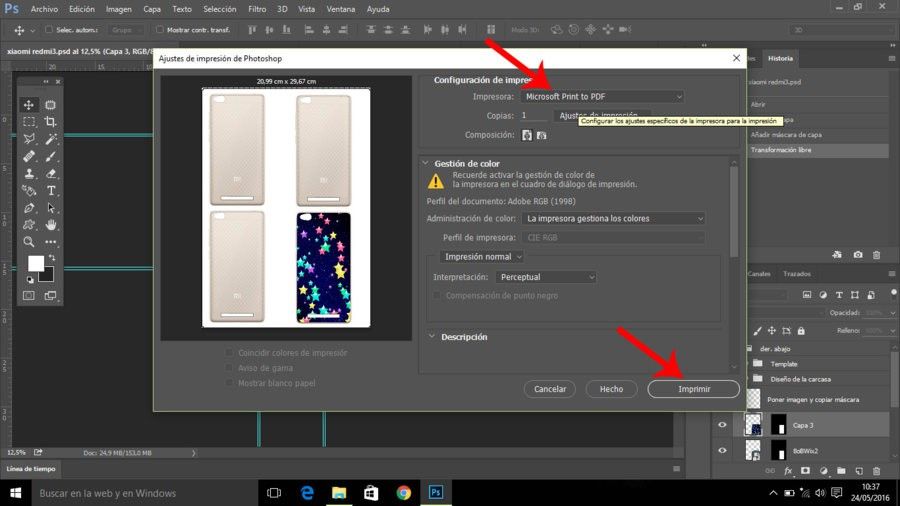Add layer mask icon in Layers panel
Viewport: 900px width, 506px height.
pyautogui.click(x=805, y=471)
